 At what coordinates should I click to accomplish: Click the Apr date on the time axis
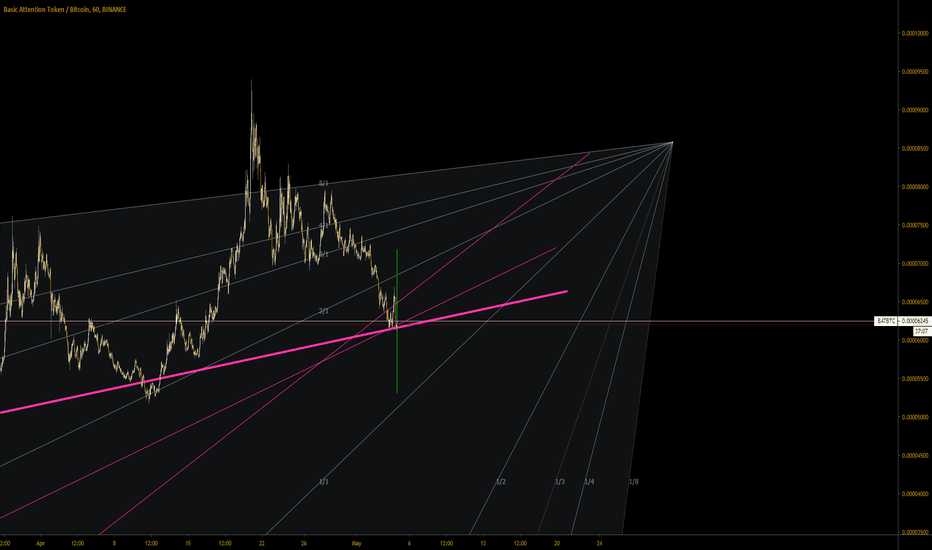40,543
